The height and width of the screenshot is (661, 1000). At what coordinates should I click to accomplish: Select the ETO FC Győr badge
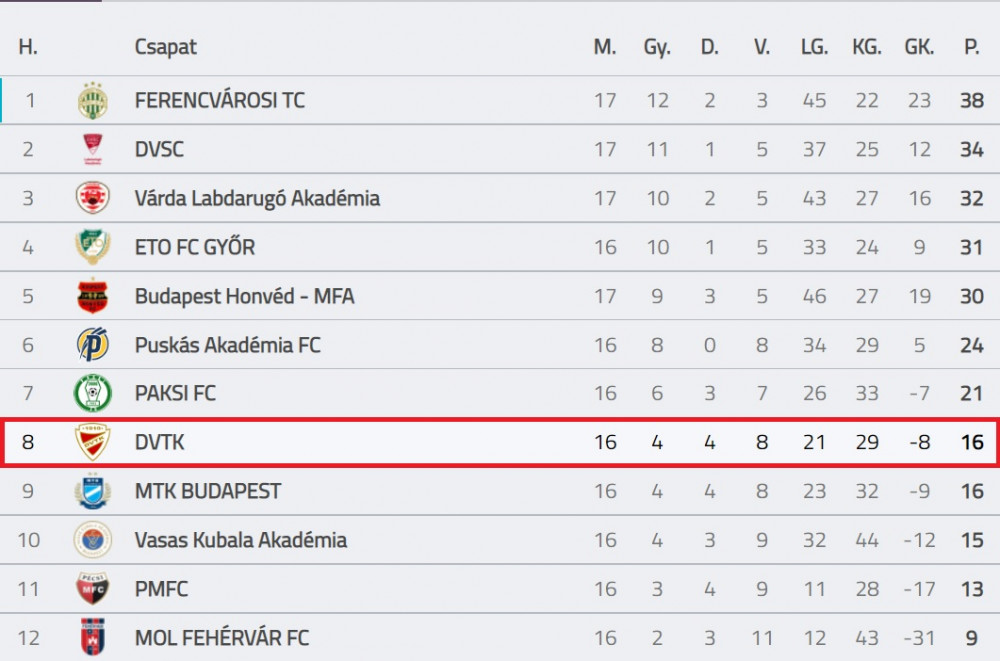[x=92, y=247]
